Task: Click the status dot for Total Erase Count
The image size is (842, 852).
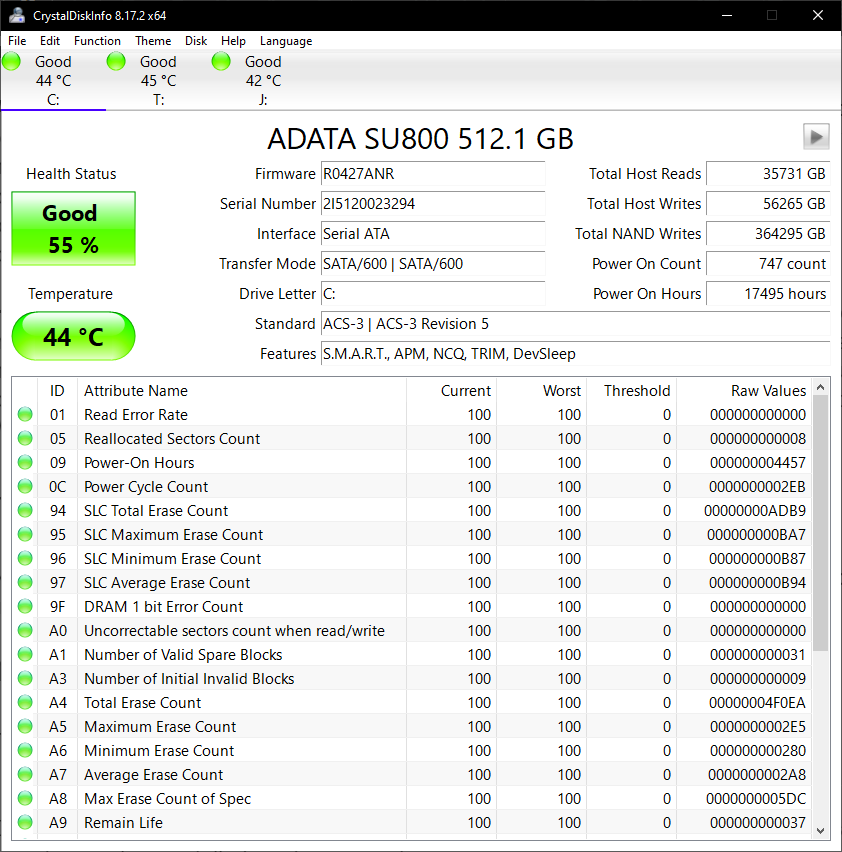Action: pyautogui.click(x=25, y=702)
